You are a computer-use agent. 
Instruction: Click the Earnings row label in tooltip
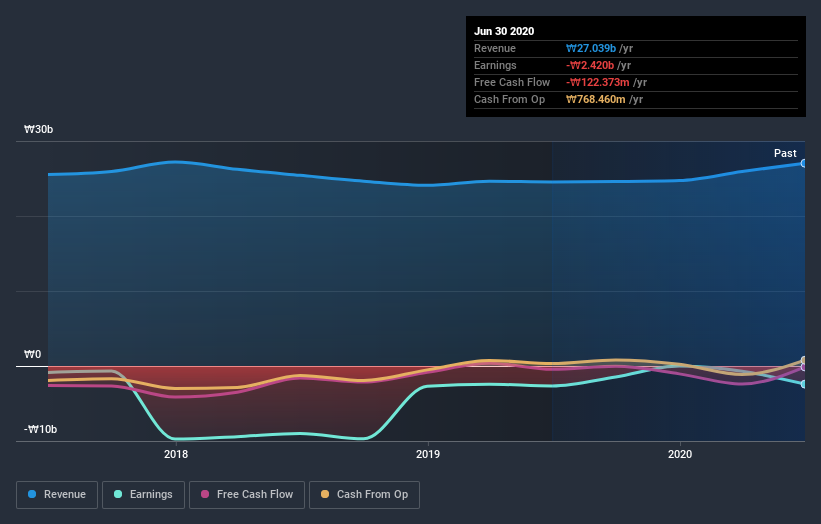(495, 65)
